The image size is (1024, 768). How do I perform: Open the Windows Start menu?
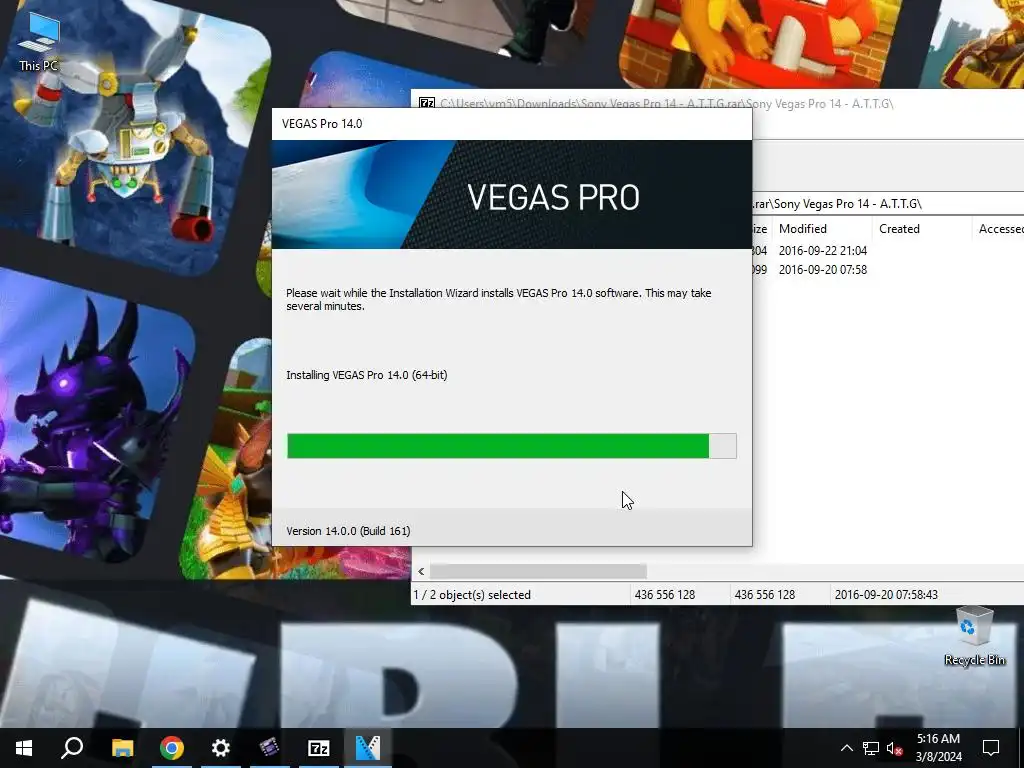tap(24, 748)
